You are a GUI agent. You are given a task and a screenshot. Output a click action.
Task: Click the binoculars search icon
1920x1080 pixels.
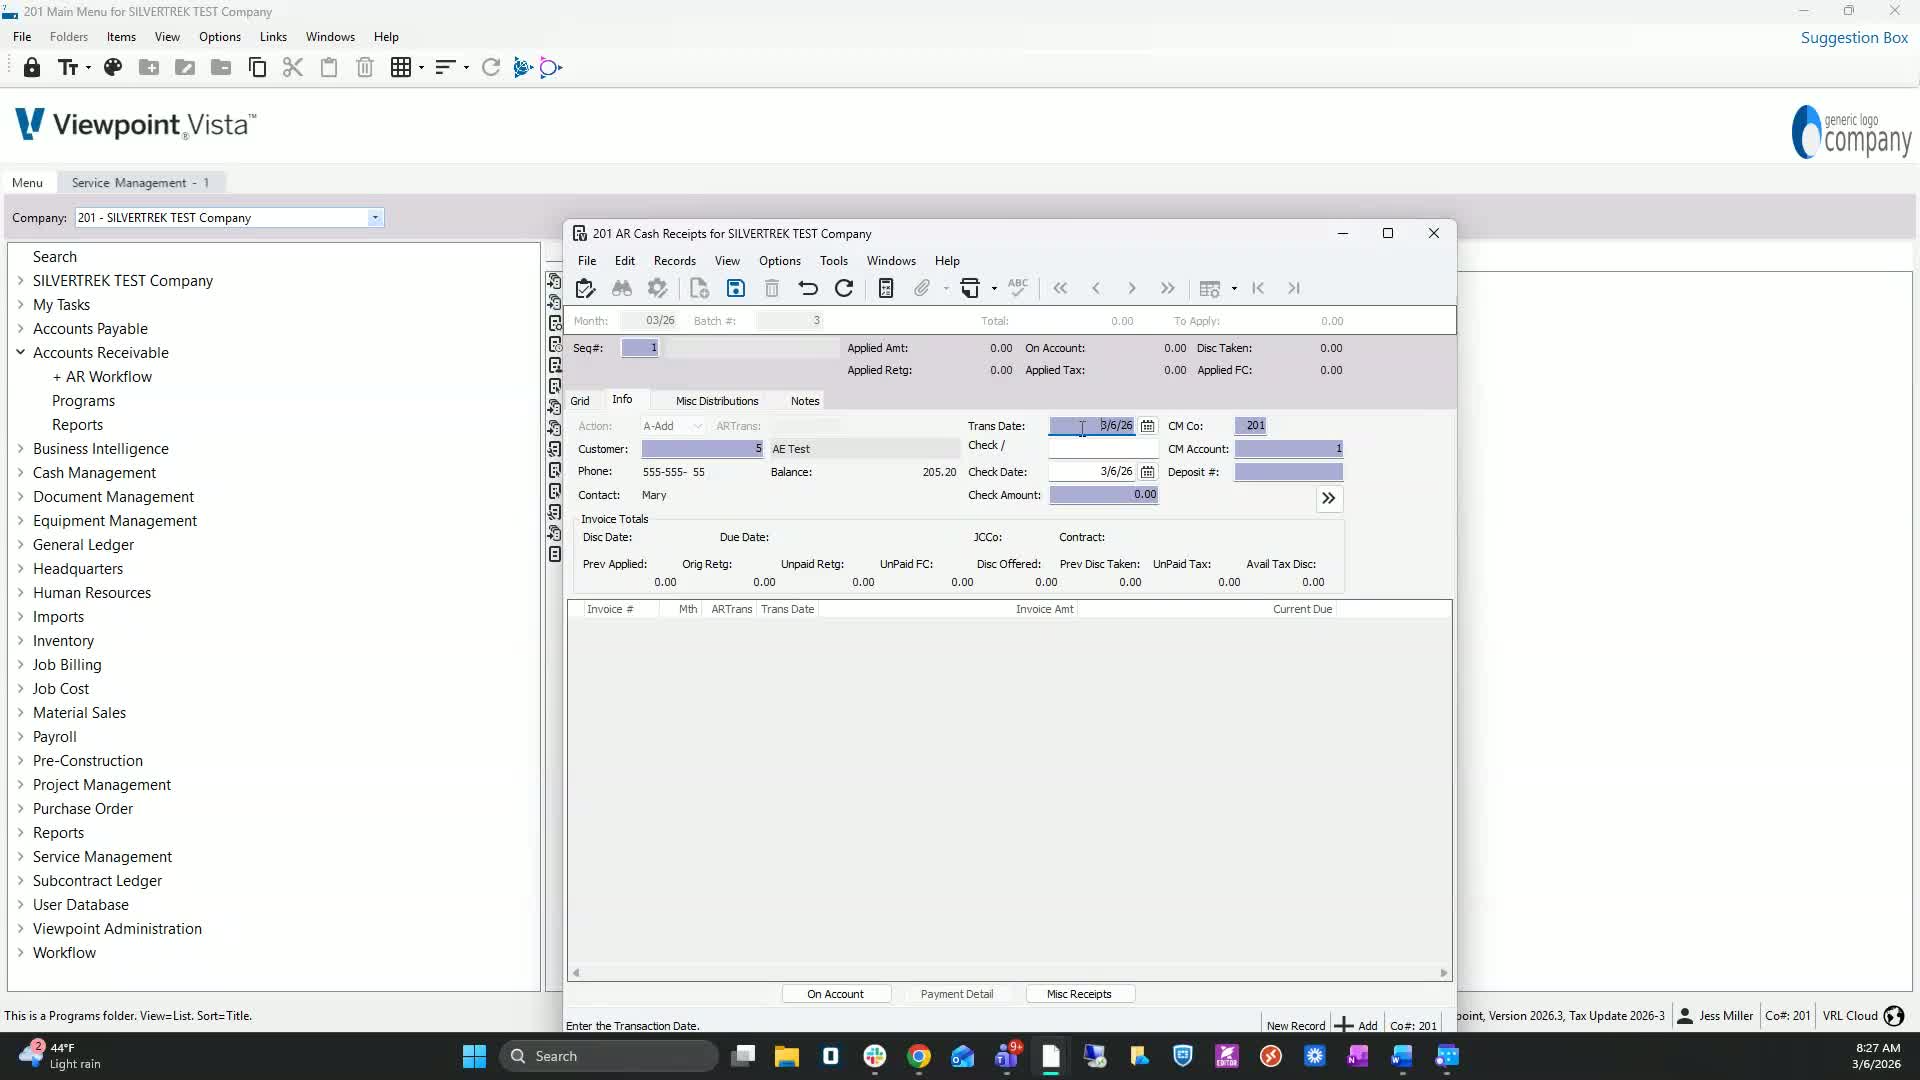622,289
